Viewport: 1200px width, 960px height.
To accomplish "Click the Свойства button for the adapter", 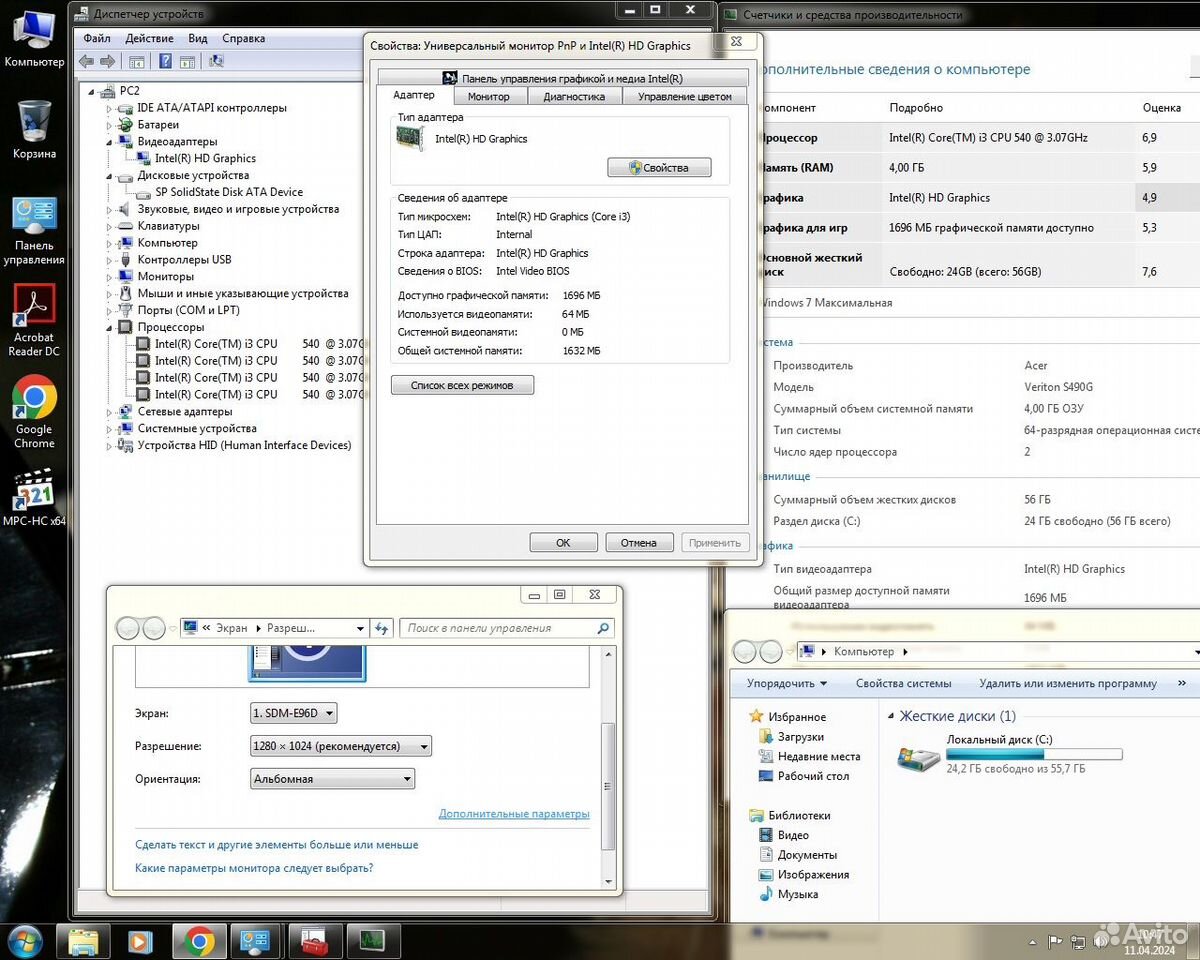I will pyautogui.click(x=659, y=168).
